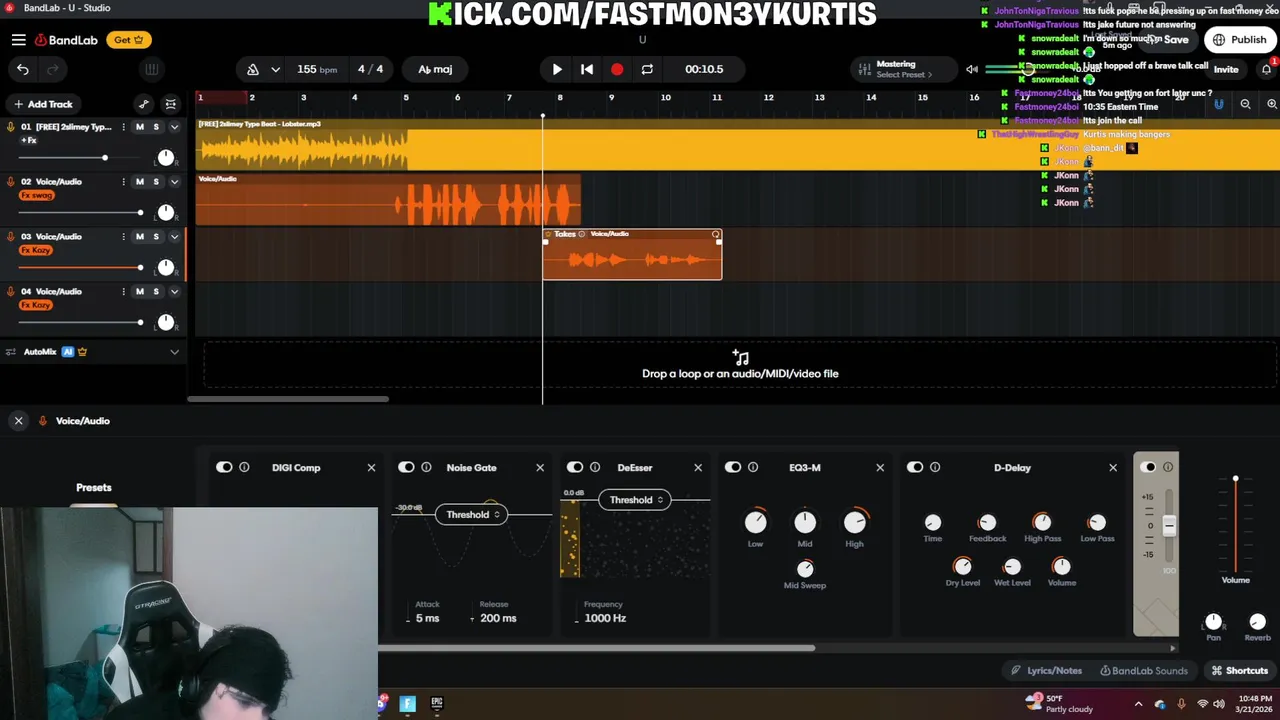
Task: Toggle the metronome icon
Action: point(253,69)
